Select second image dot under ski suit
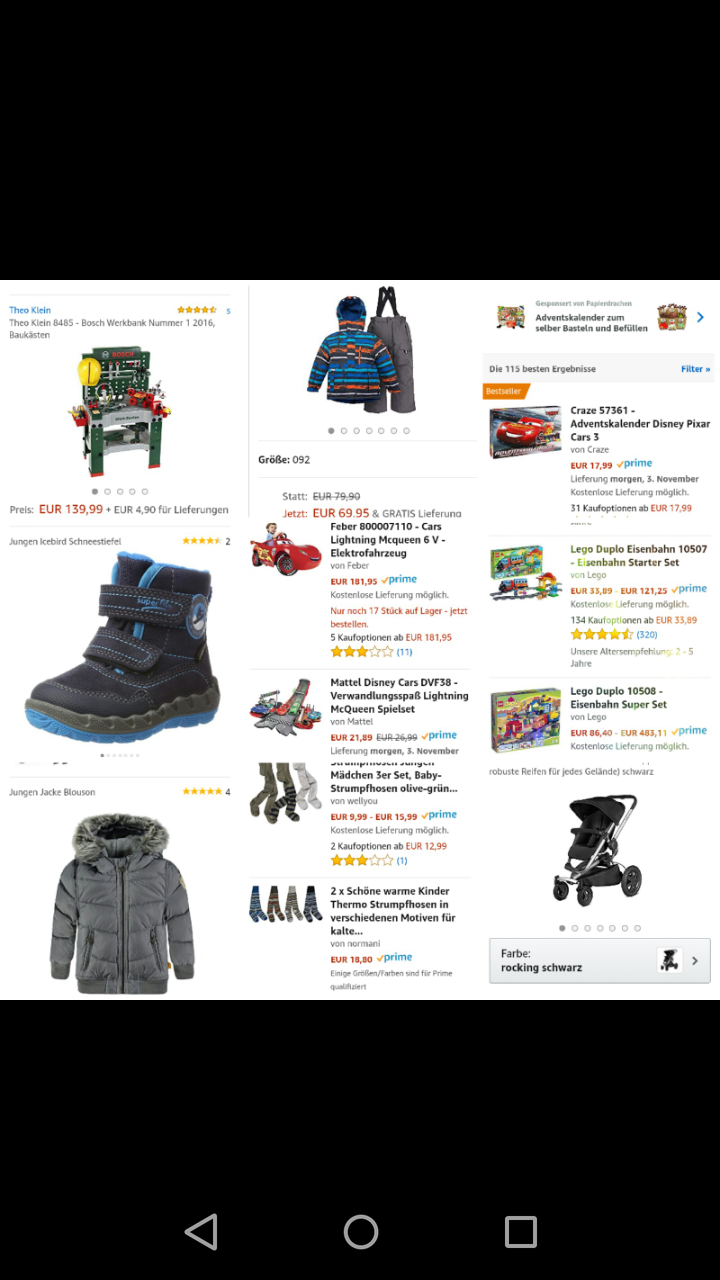Viewport: 720px width, 1280px height. click(x=344, y=431)
